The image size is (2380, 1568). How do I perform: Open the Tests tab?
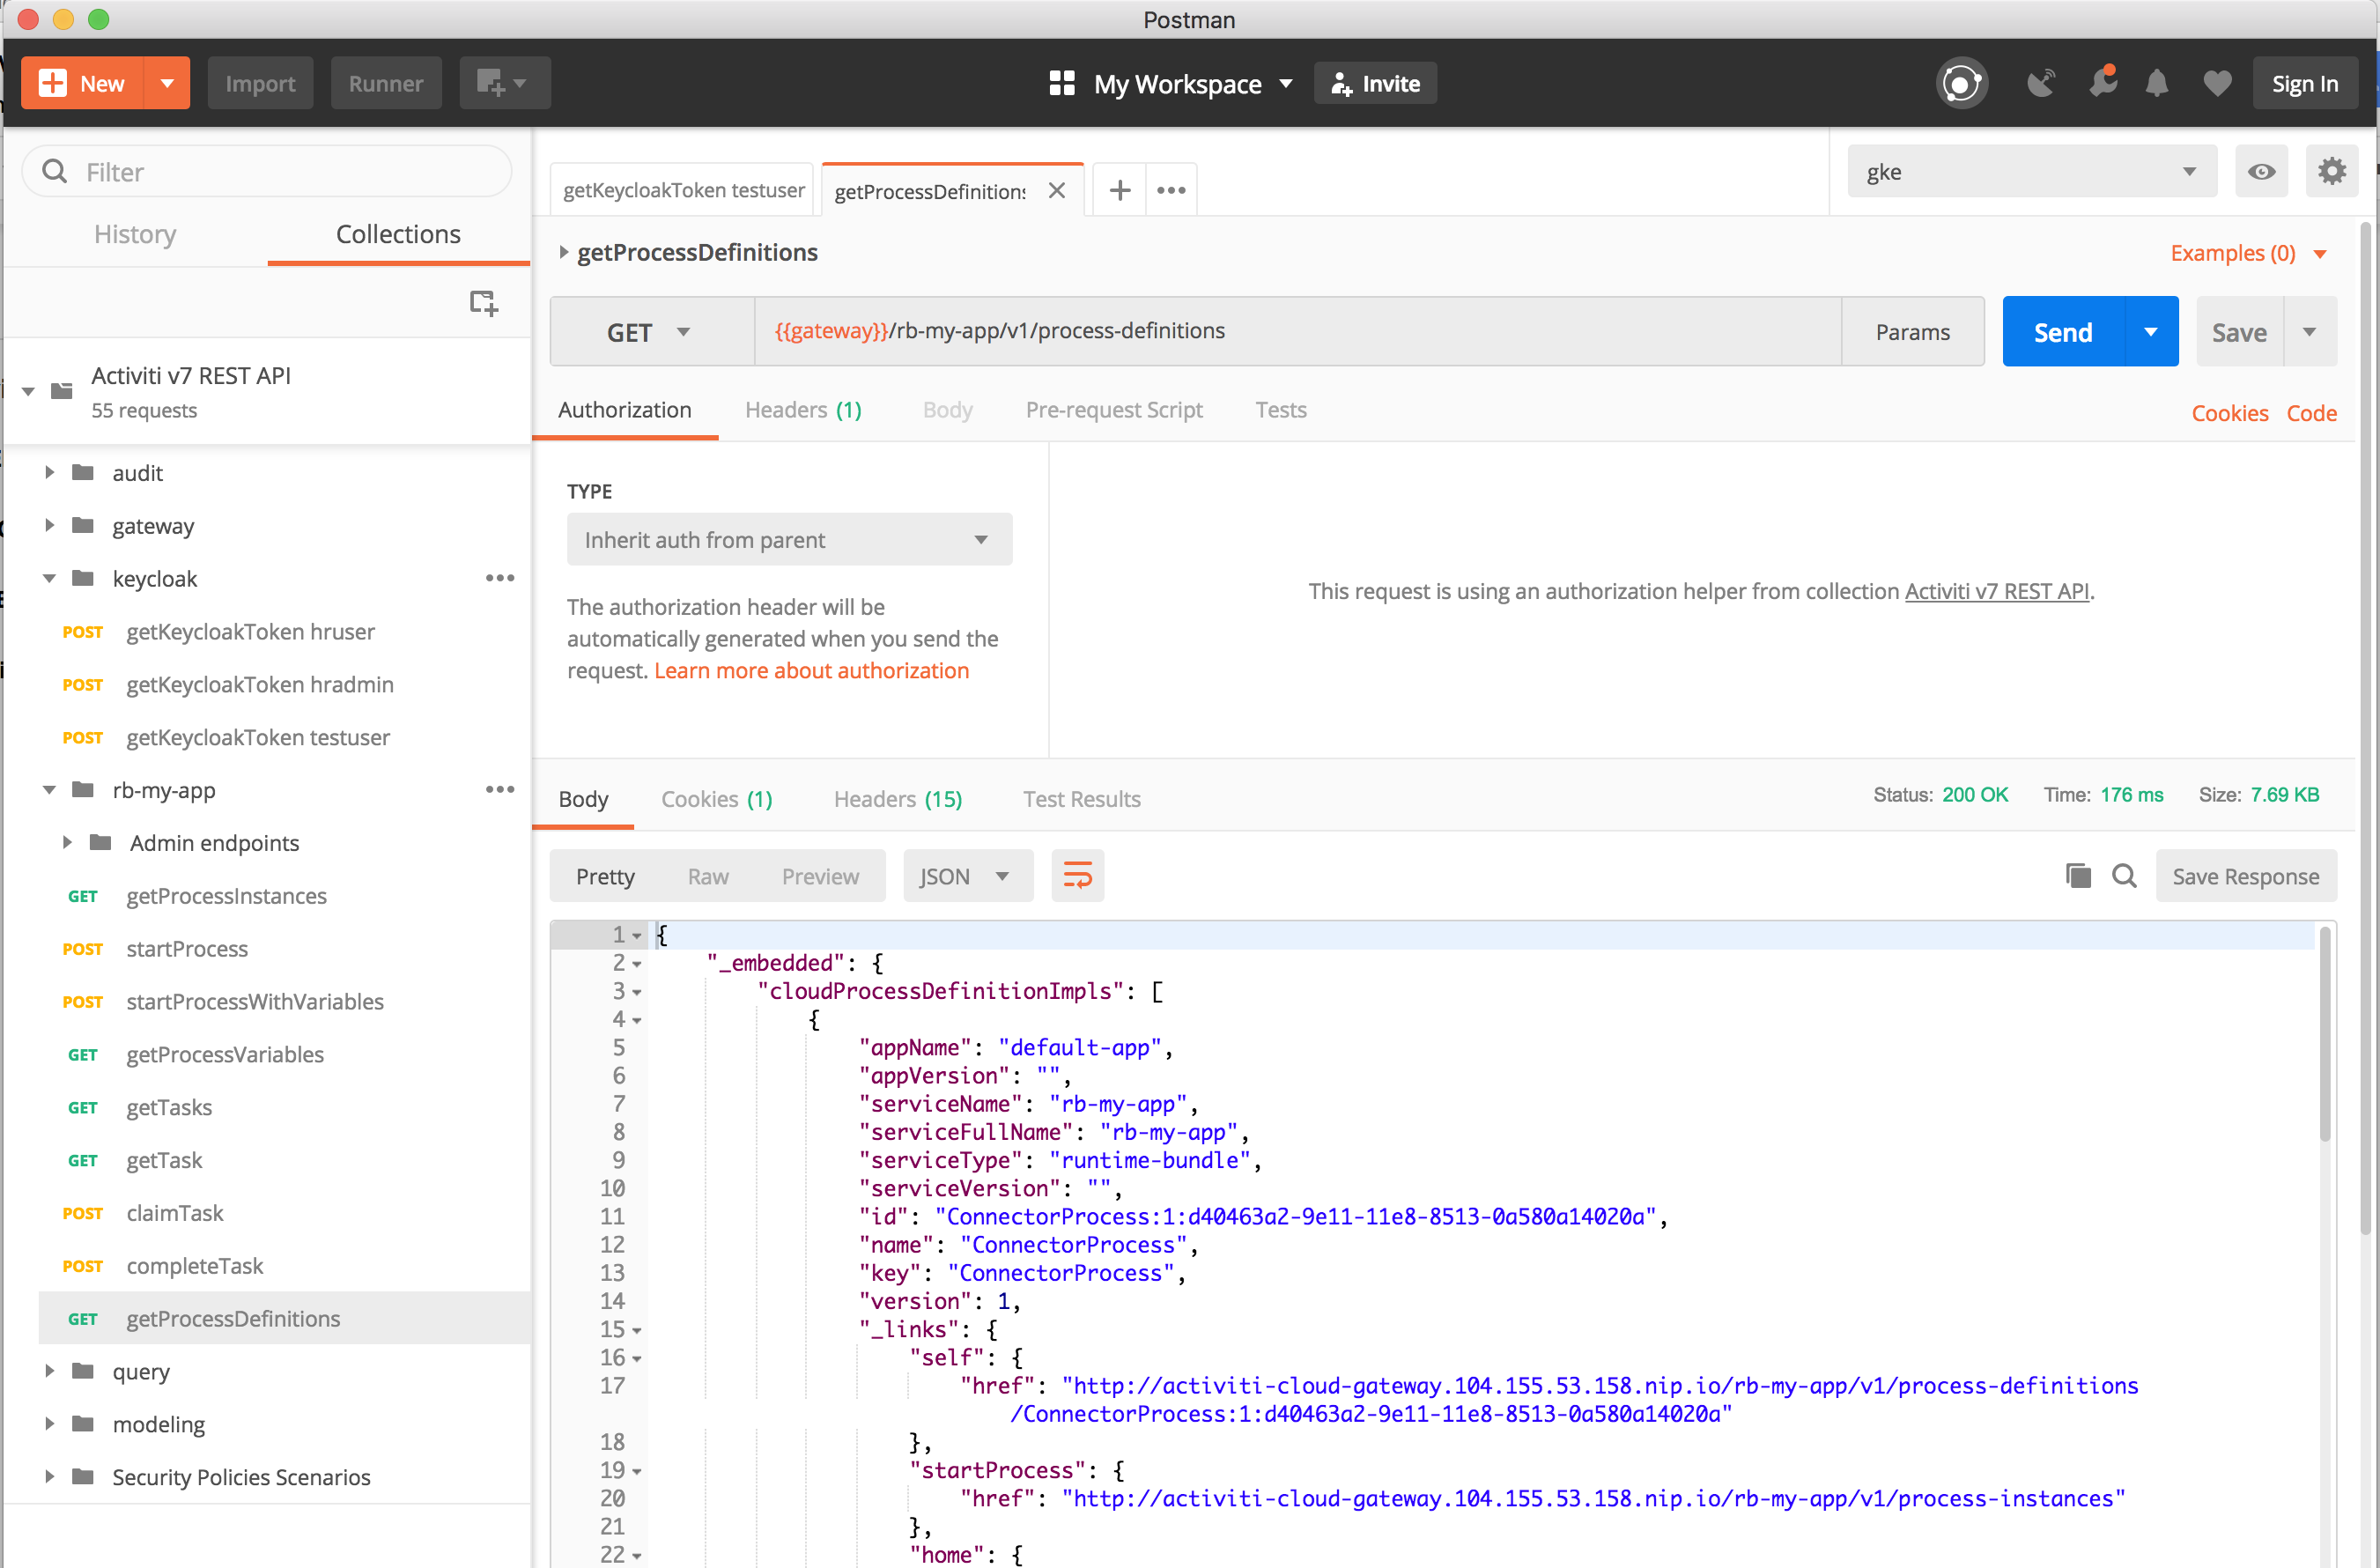click(x=1281, y=410)
